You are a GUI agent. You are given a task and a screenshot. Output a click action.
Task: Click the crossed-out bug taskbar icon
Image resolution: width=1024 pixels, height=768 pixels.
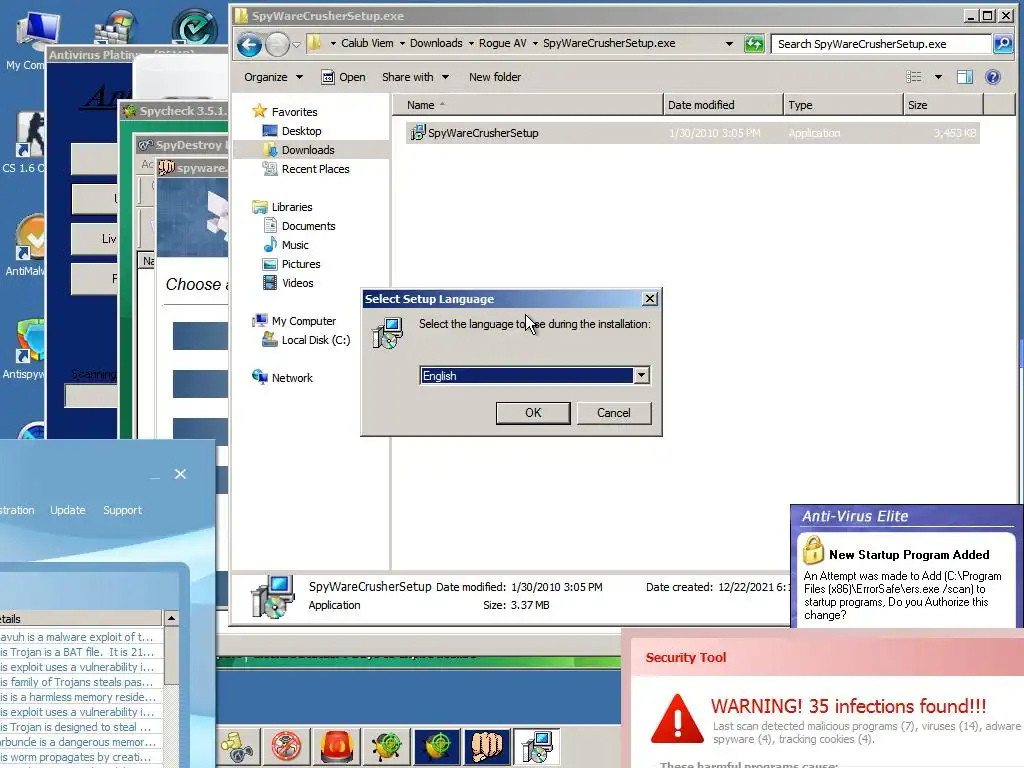(286, 746)
